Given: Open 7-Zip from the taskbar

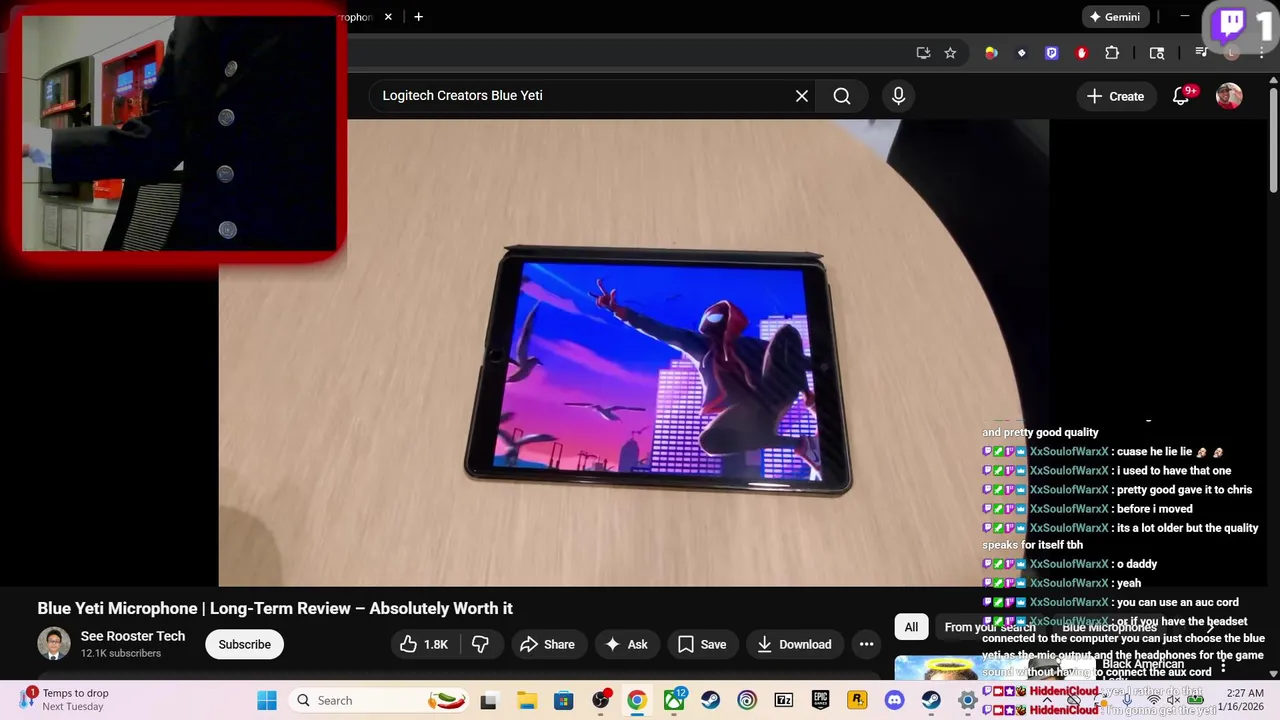Looking at the screenshot, I should click(784, 700).
